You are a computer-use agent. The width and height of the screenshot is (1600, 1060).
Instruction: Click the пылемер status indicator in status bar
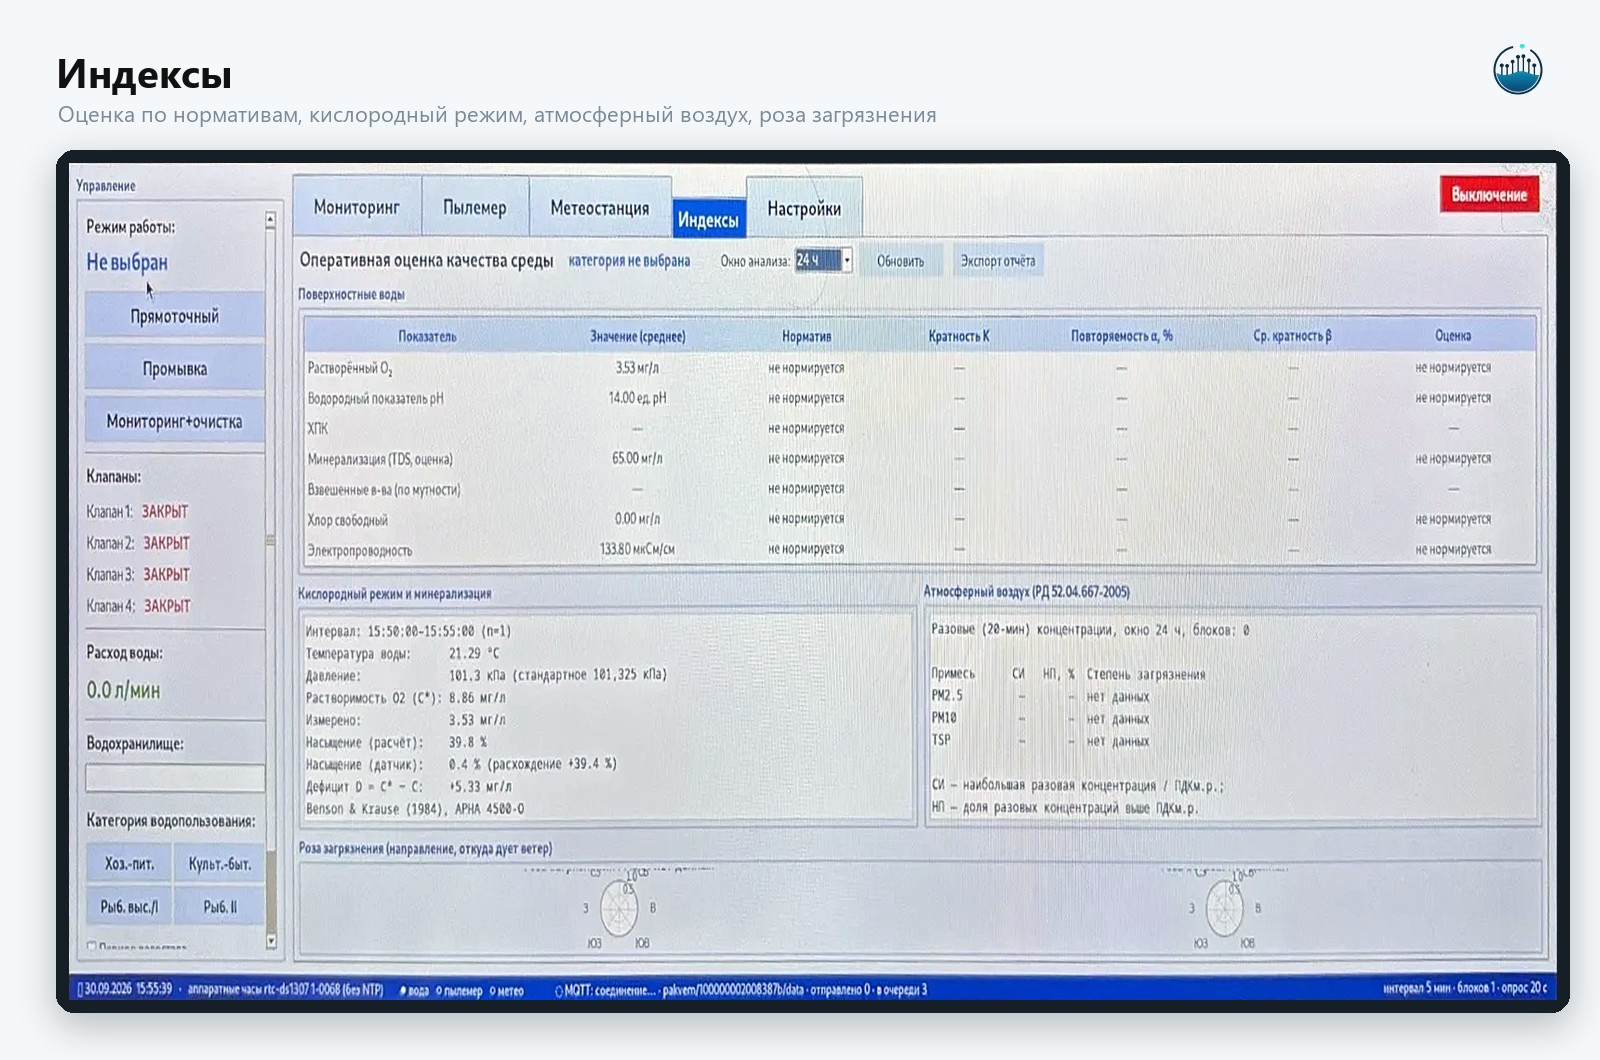tap(459, 990)
